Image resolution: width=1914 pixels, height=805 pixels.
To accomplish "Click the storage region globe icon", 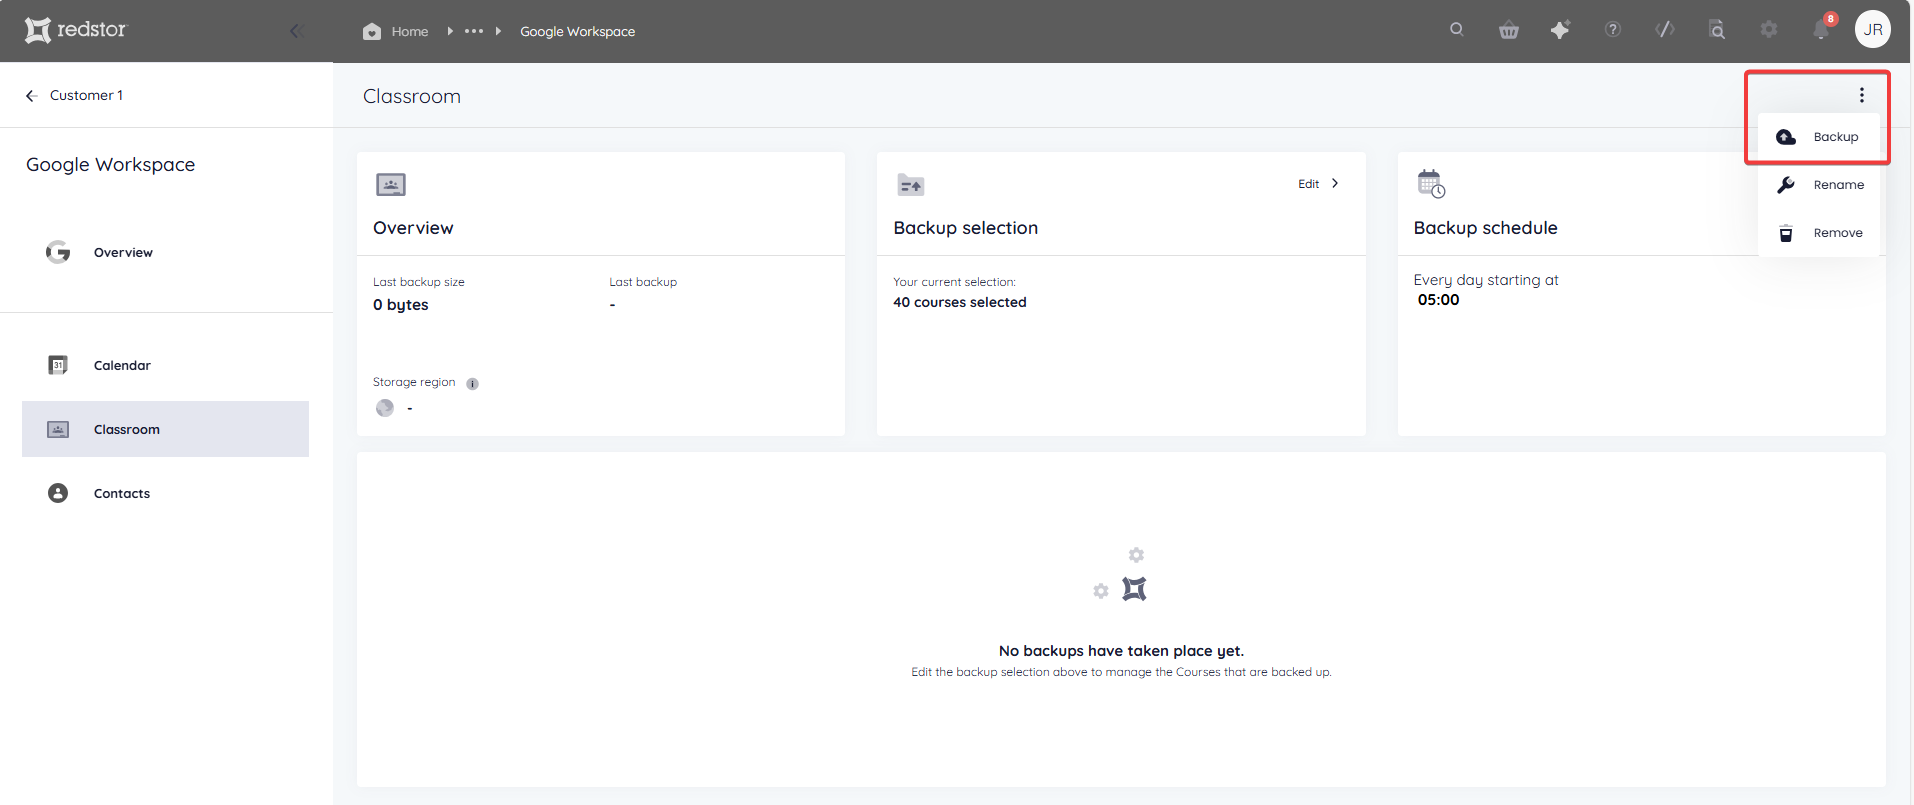I will point(385,408).
